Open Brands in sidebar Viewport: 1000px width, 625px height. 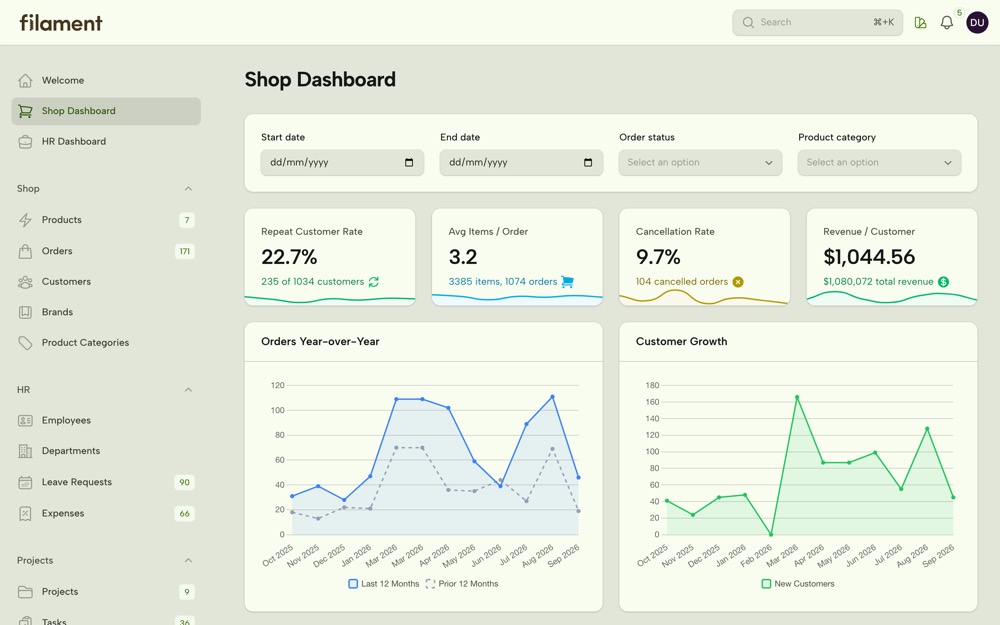(x=106, y=312)
